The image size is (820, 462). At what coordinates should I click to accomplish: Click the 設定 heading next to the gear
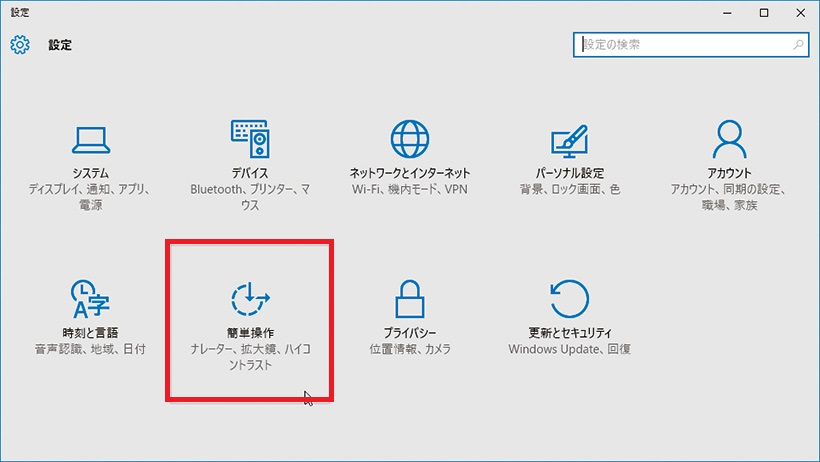pos(60,45)
